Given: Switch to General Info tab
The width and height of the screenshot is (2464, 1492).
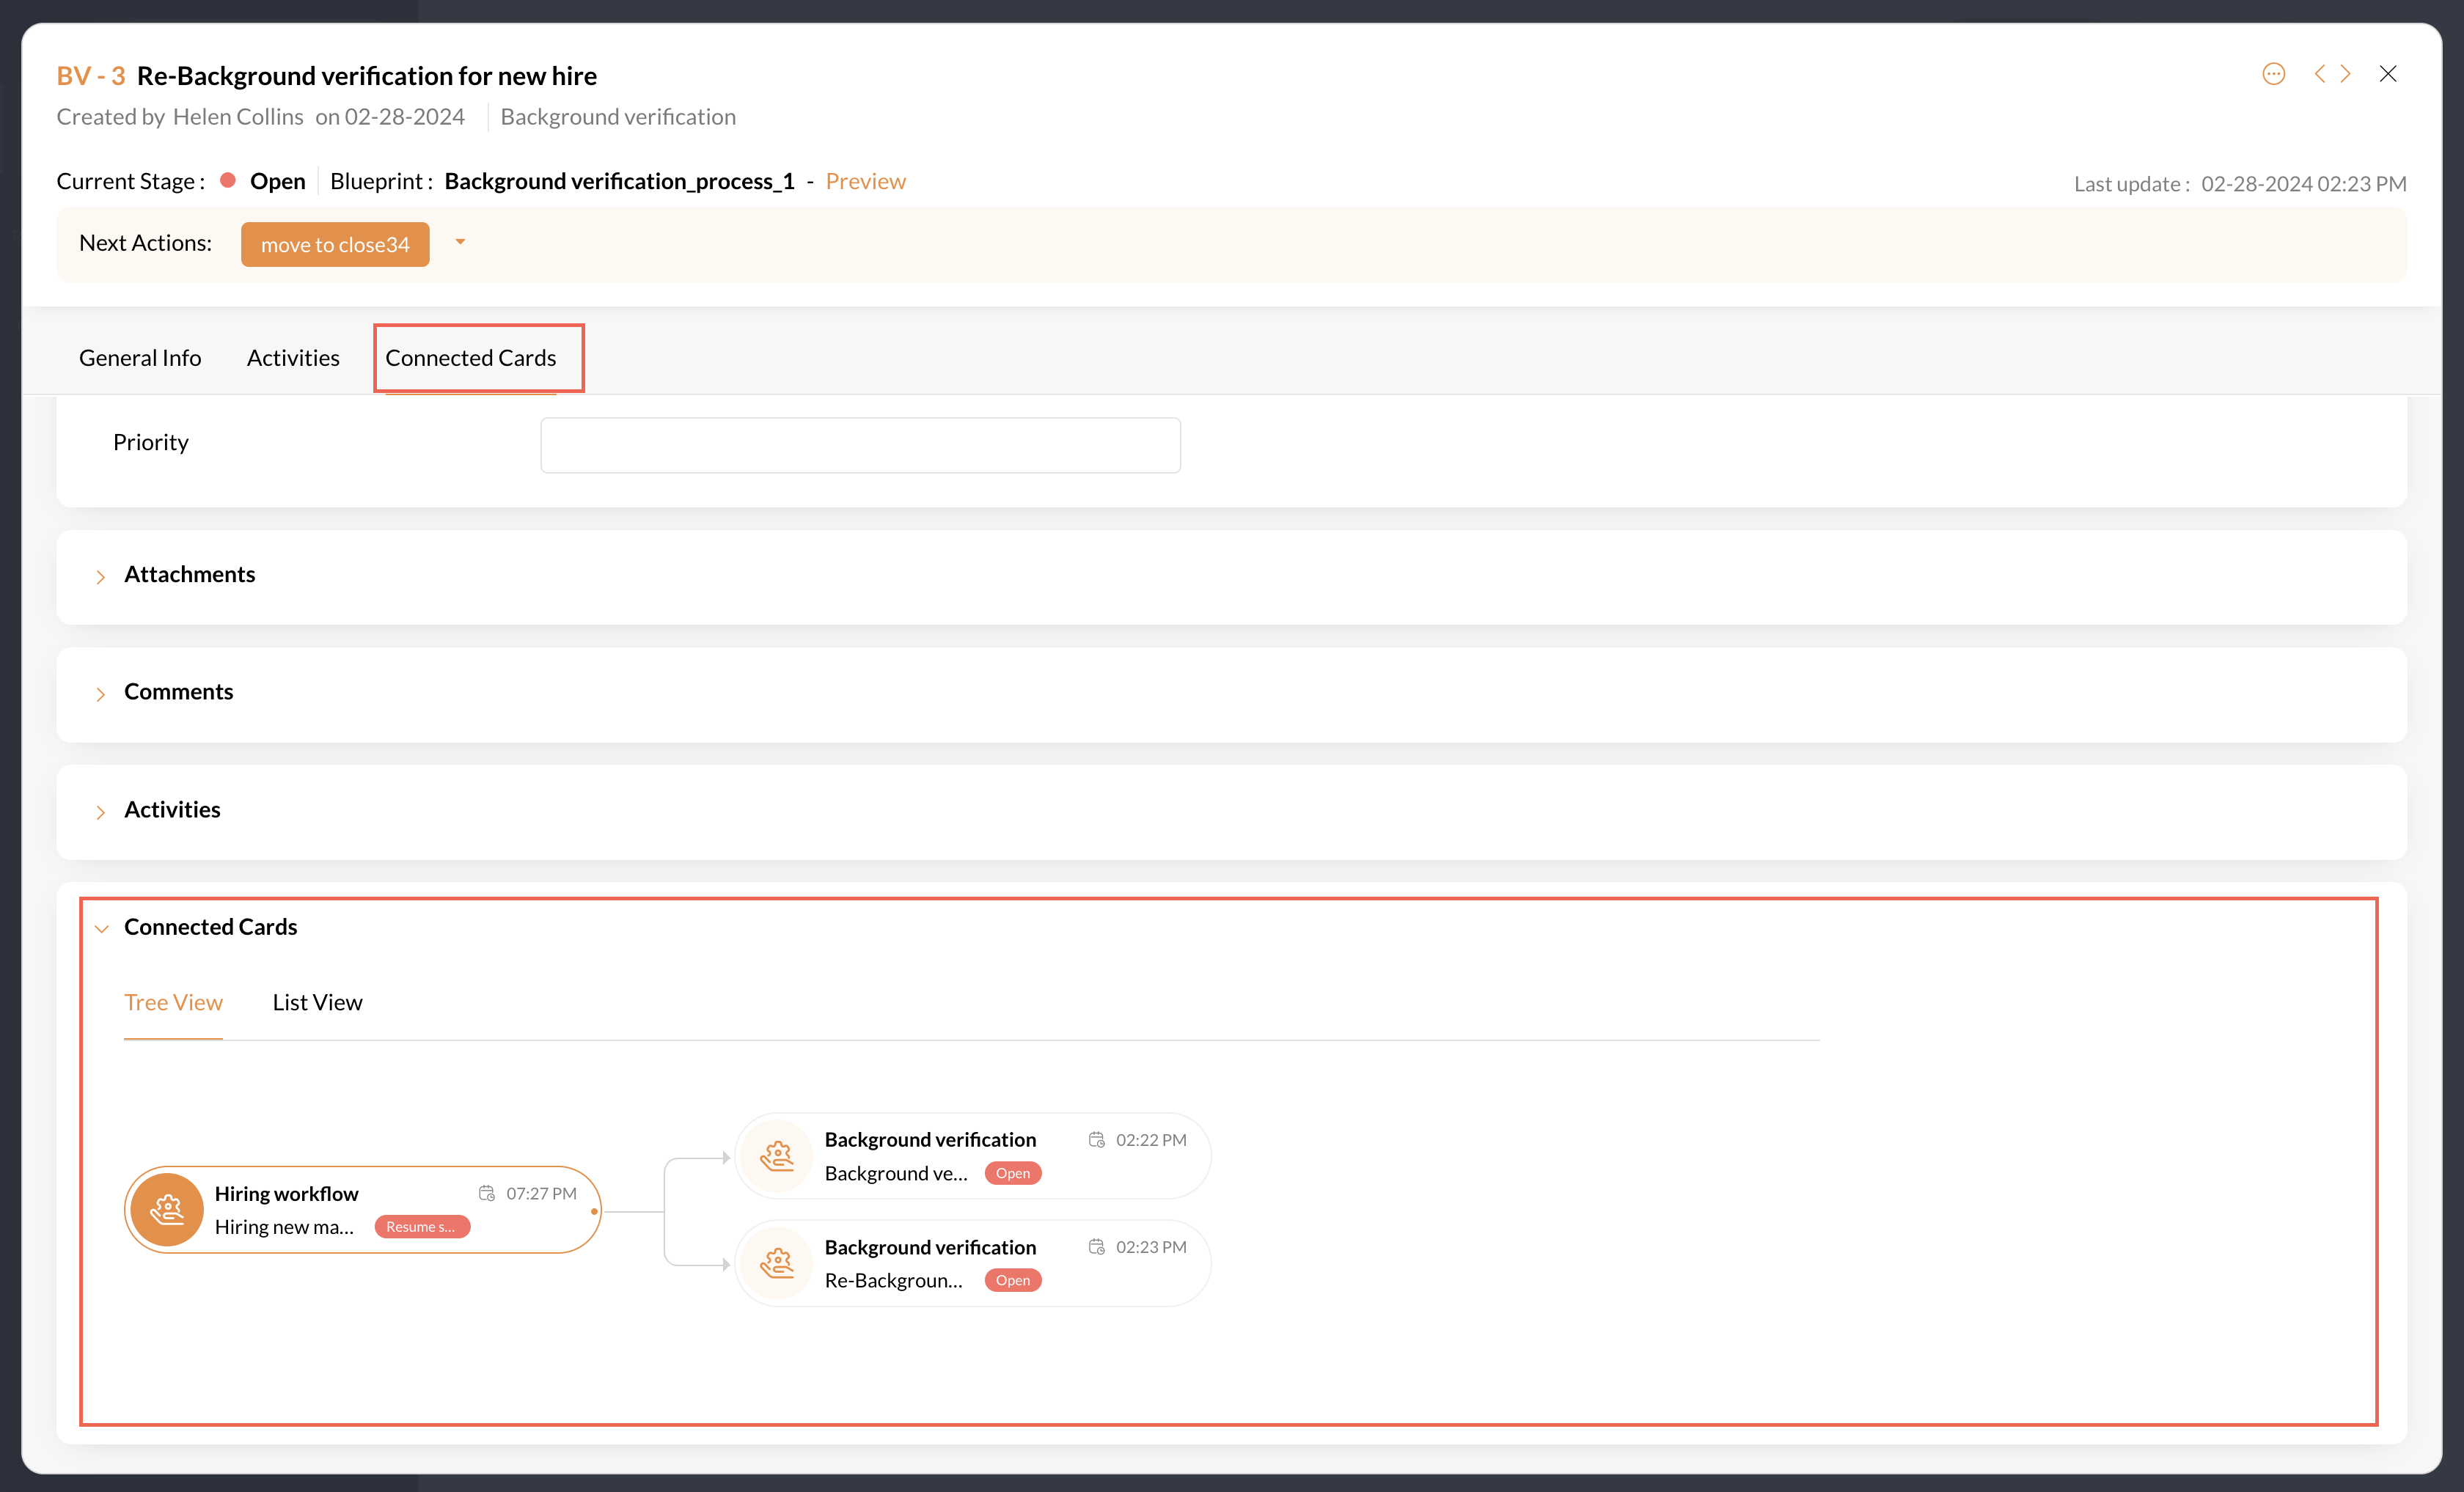Looking at the screenshot, I should coord(140,358).
